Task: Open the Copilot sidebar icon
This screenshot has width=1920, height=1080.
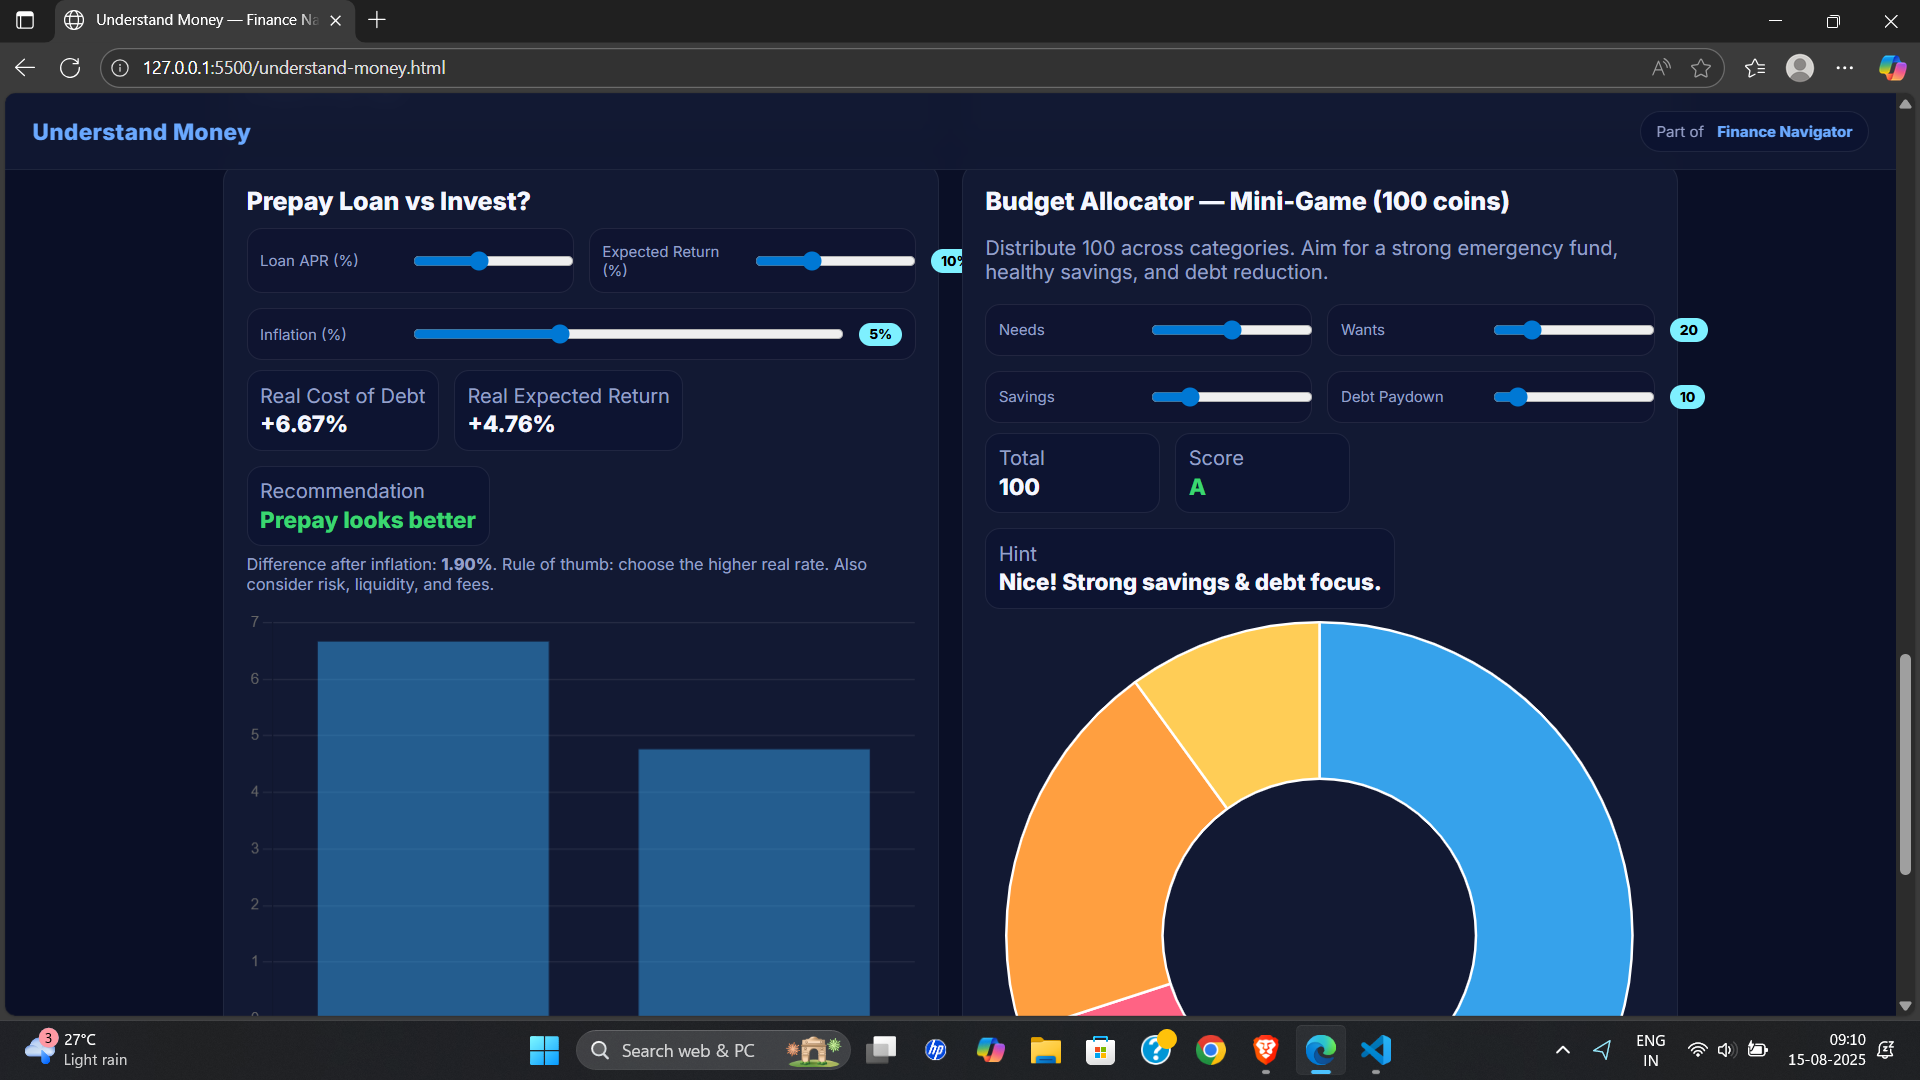Action: [x=1892, y=68]
